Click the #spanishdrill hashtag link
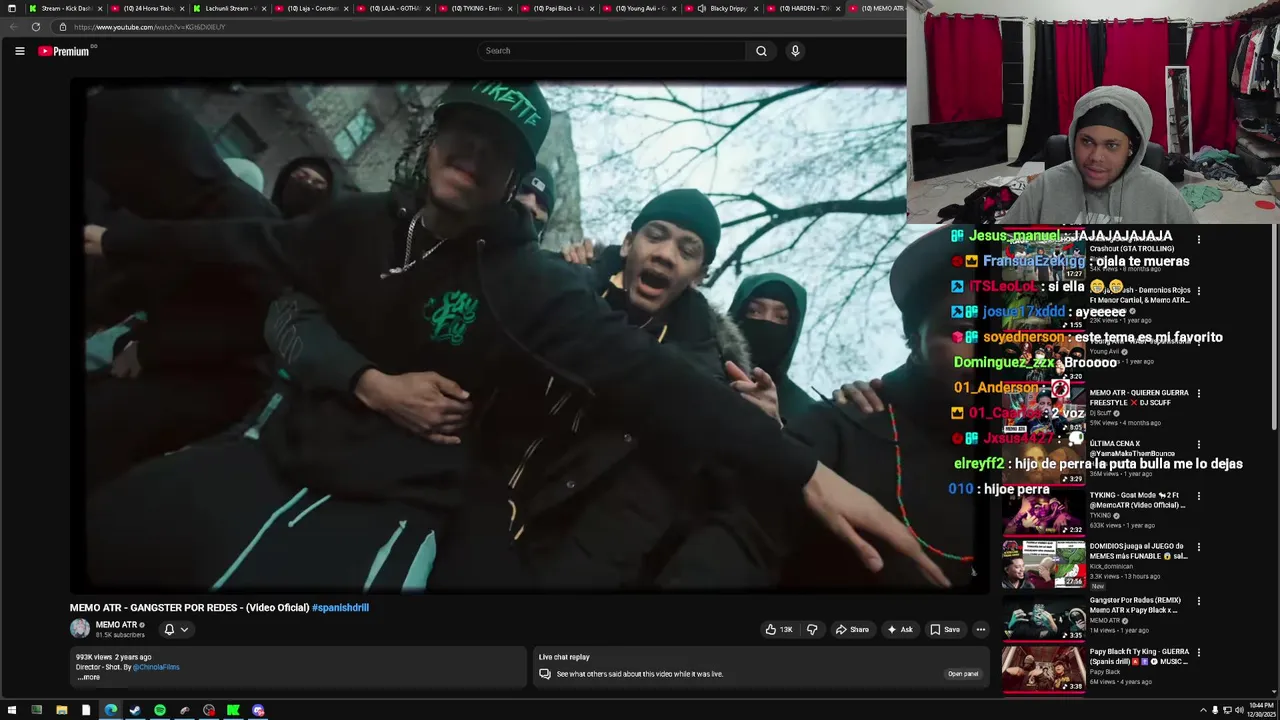The height and width of the screenshot is (720, 1280). click(340, 607)
